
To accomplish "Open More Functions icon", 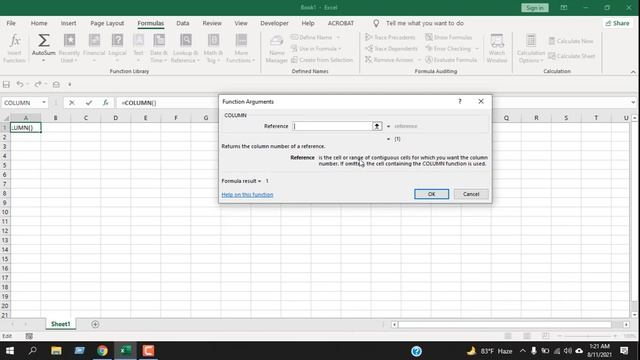I will [x=241, y=48].
